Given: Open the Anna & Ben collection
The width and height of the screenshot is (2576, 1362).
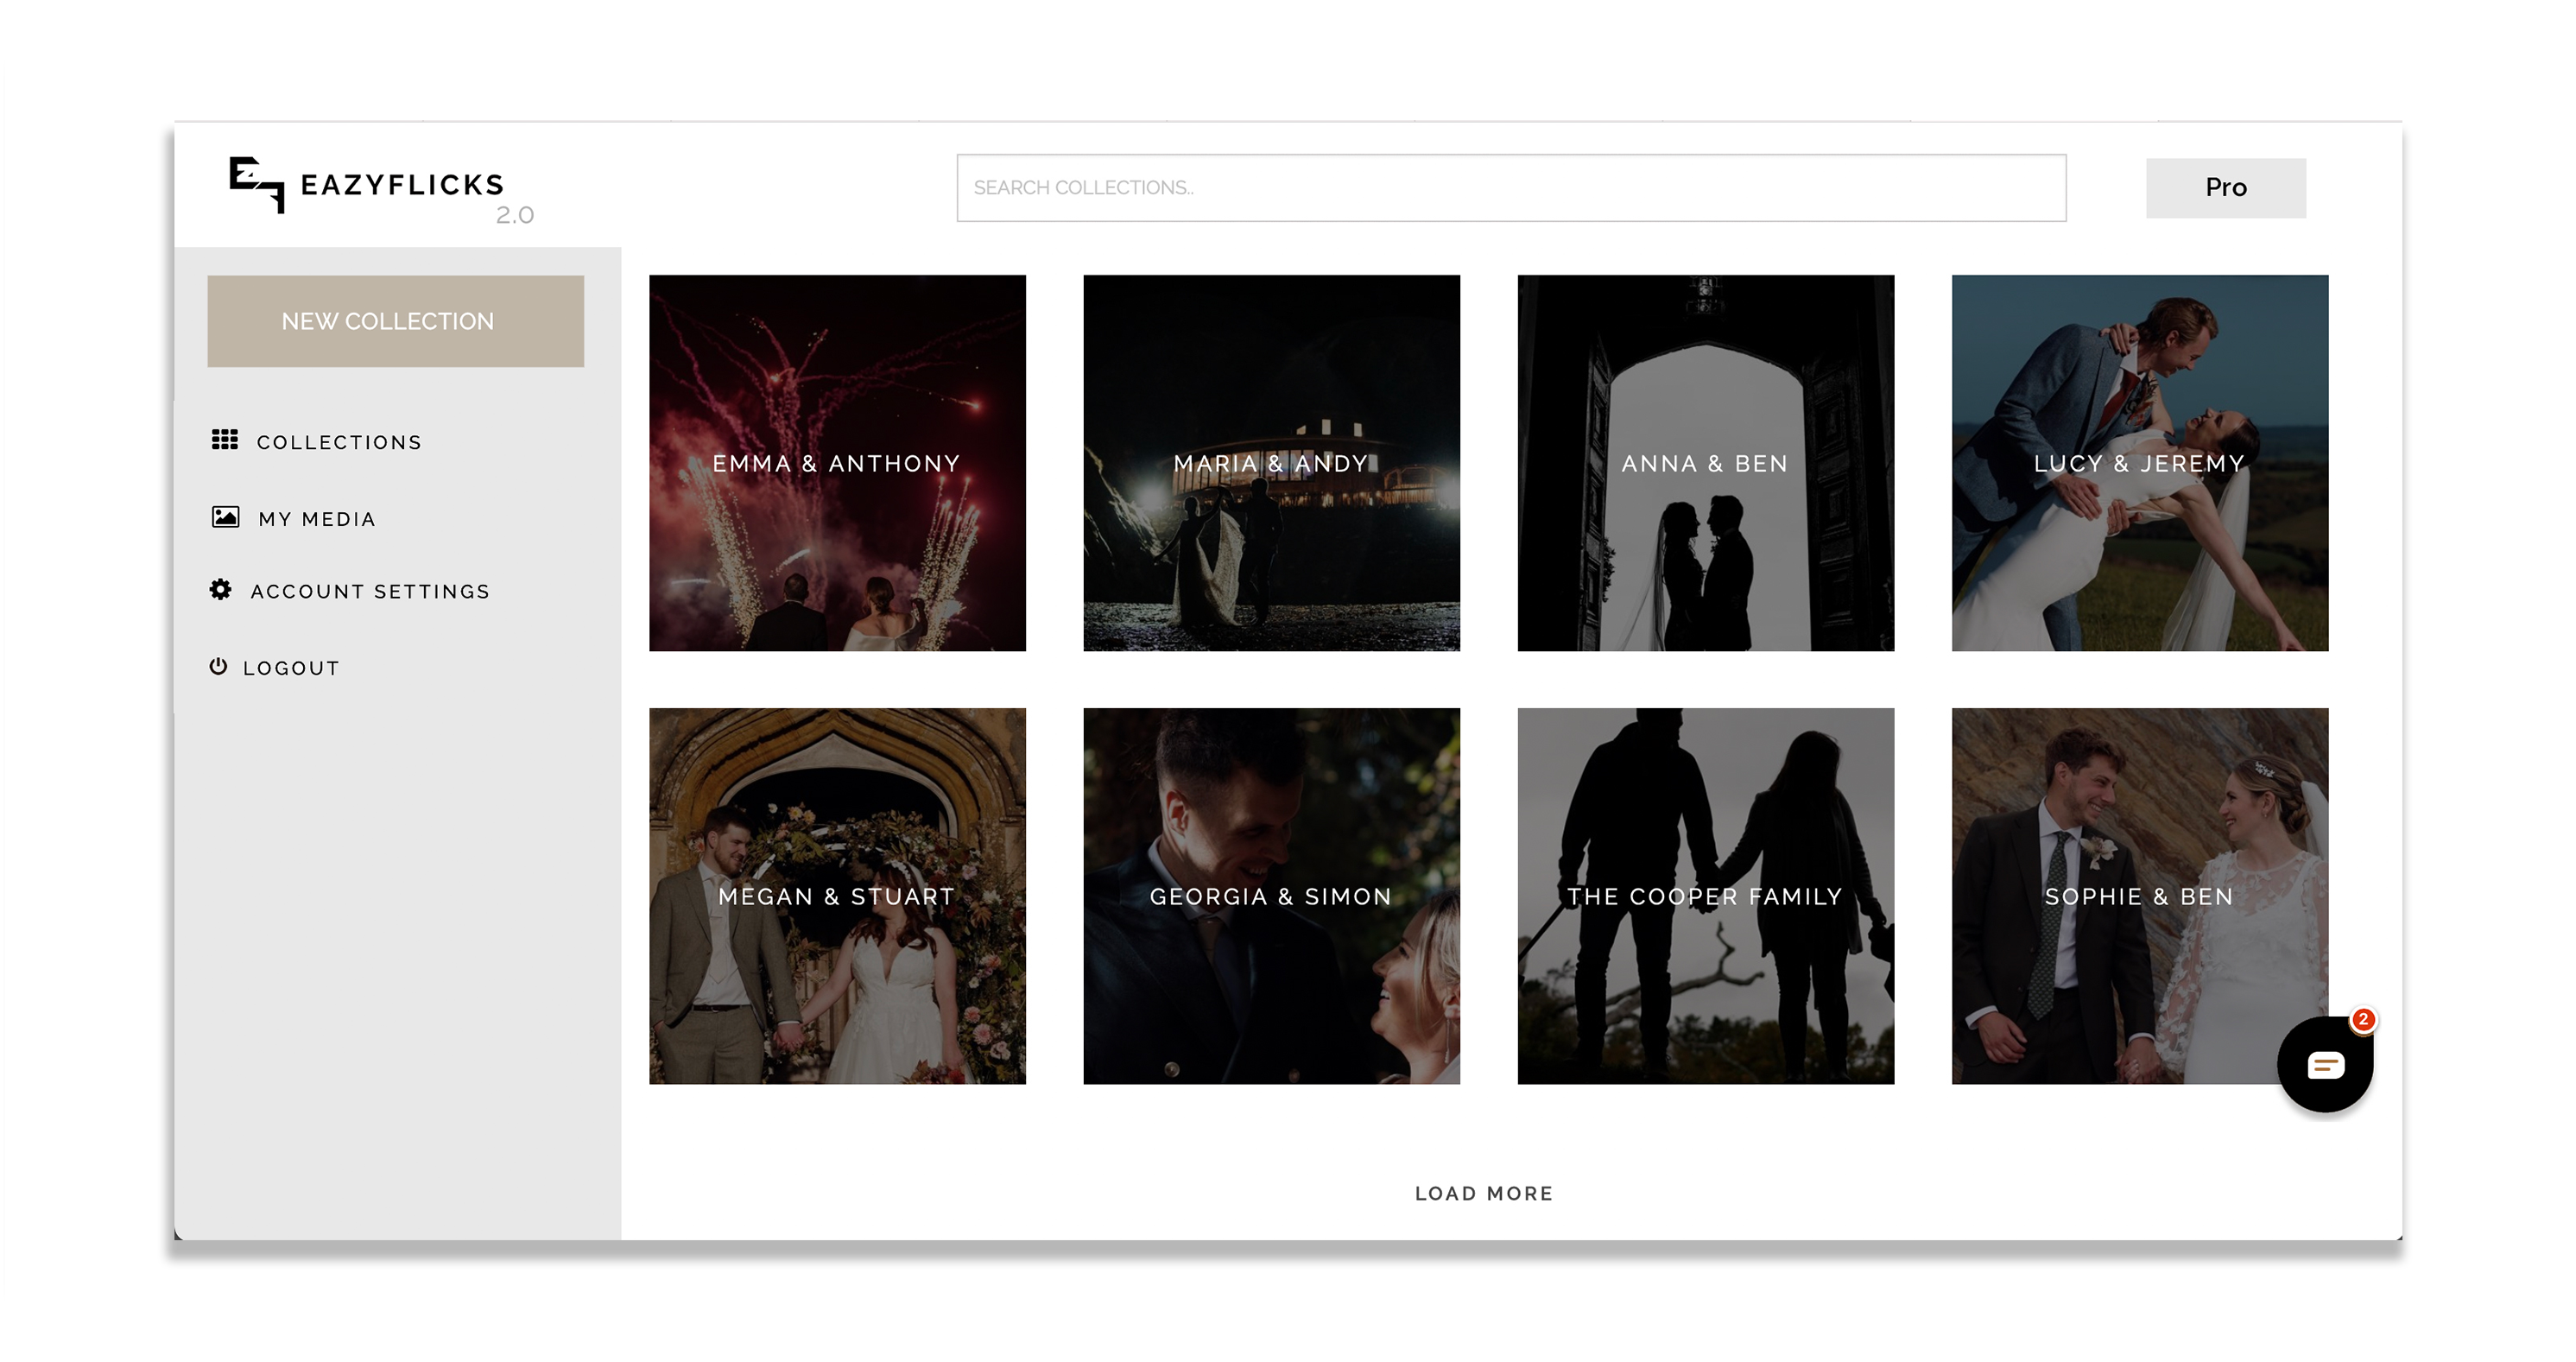Looking at the screenshot, I should click(1706, 463).
